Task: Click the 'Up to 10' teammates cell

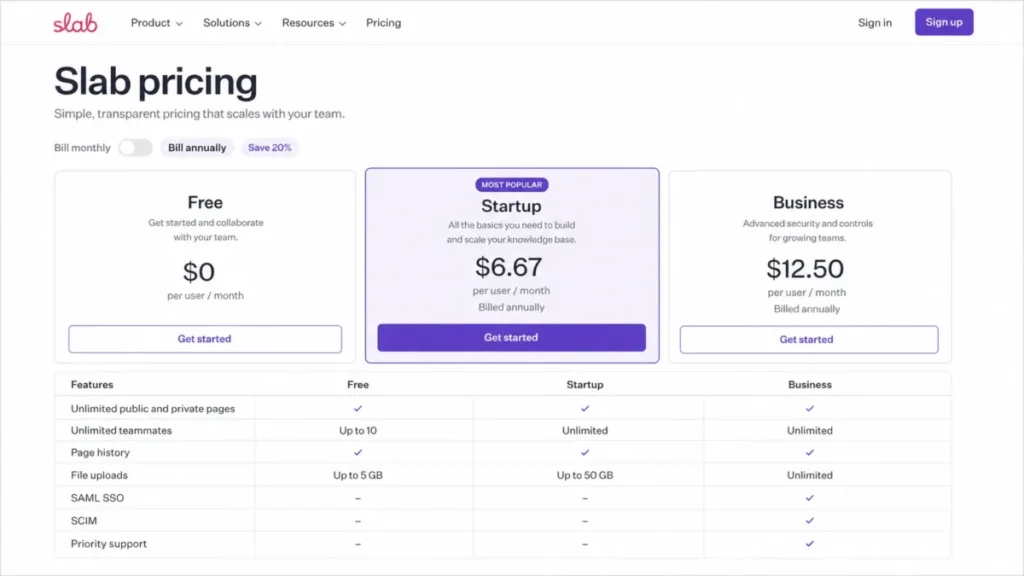Action: point(358,431)
